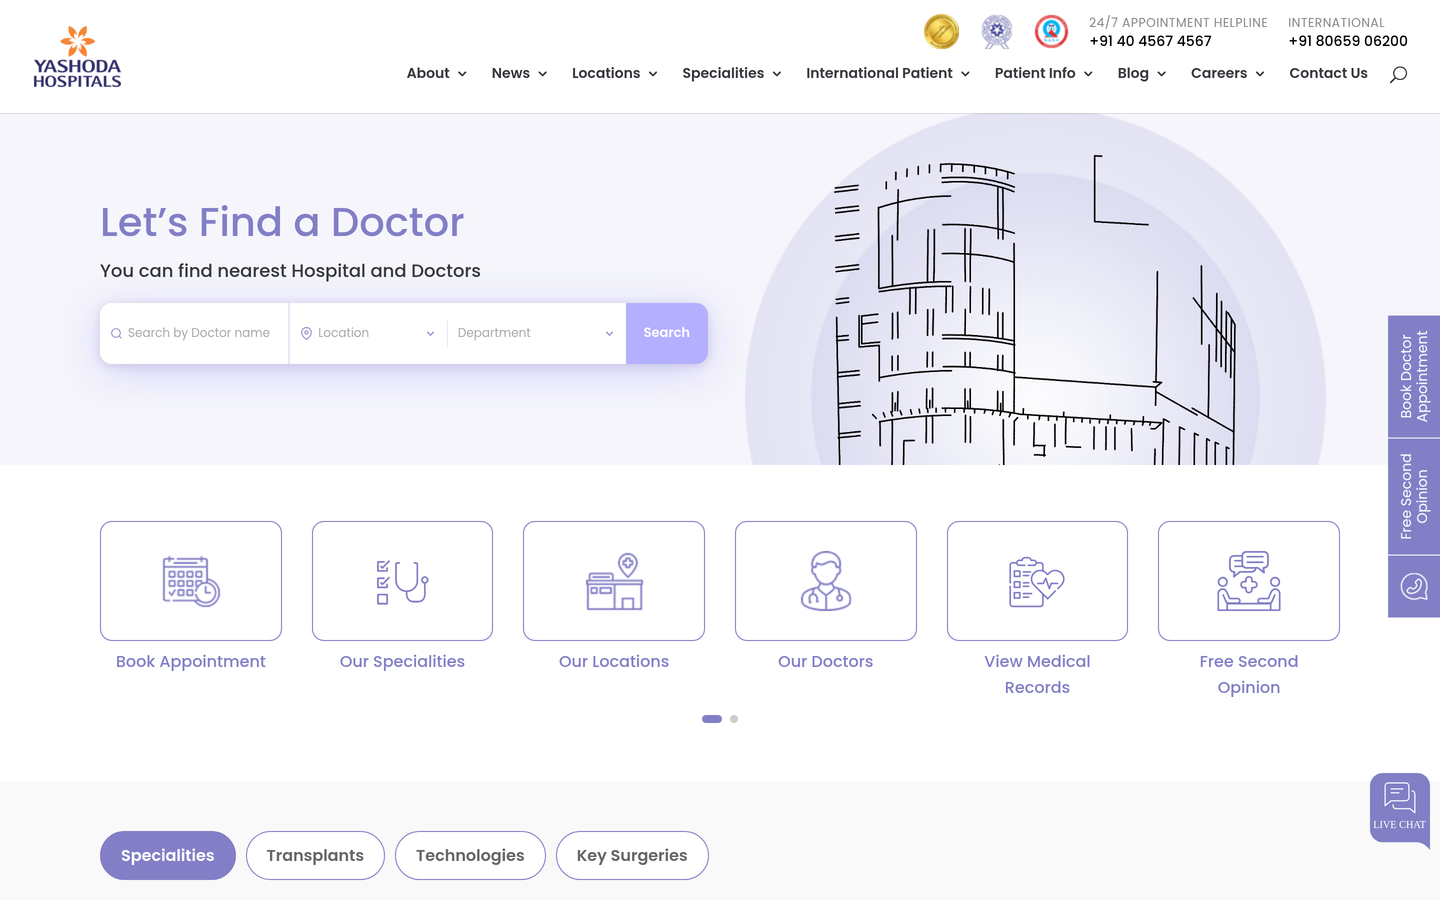Open the View Medical Records link text
The width and height of the screenshot is (1440, 900).
click(1037, 675)
